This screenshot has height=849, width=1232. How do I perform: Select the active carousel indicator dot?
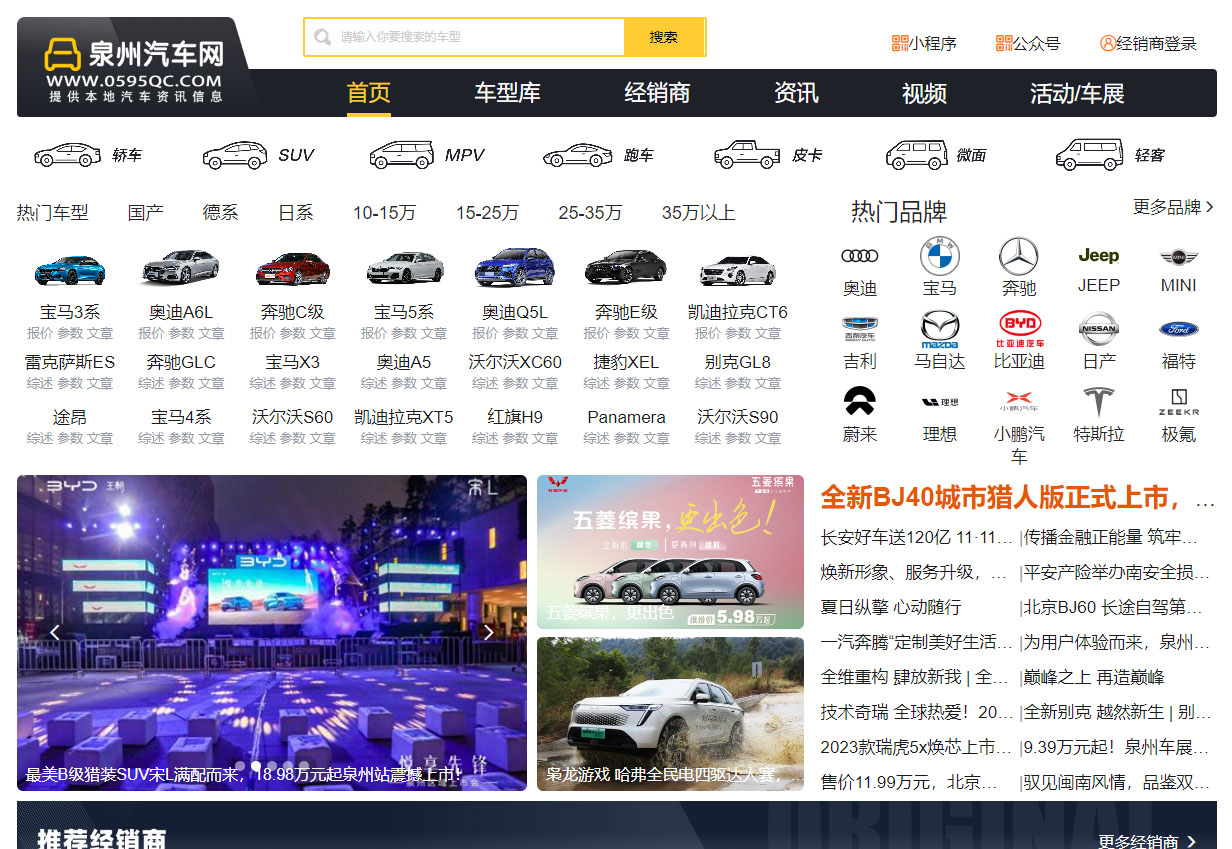click(x=256, y=766)
